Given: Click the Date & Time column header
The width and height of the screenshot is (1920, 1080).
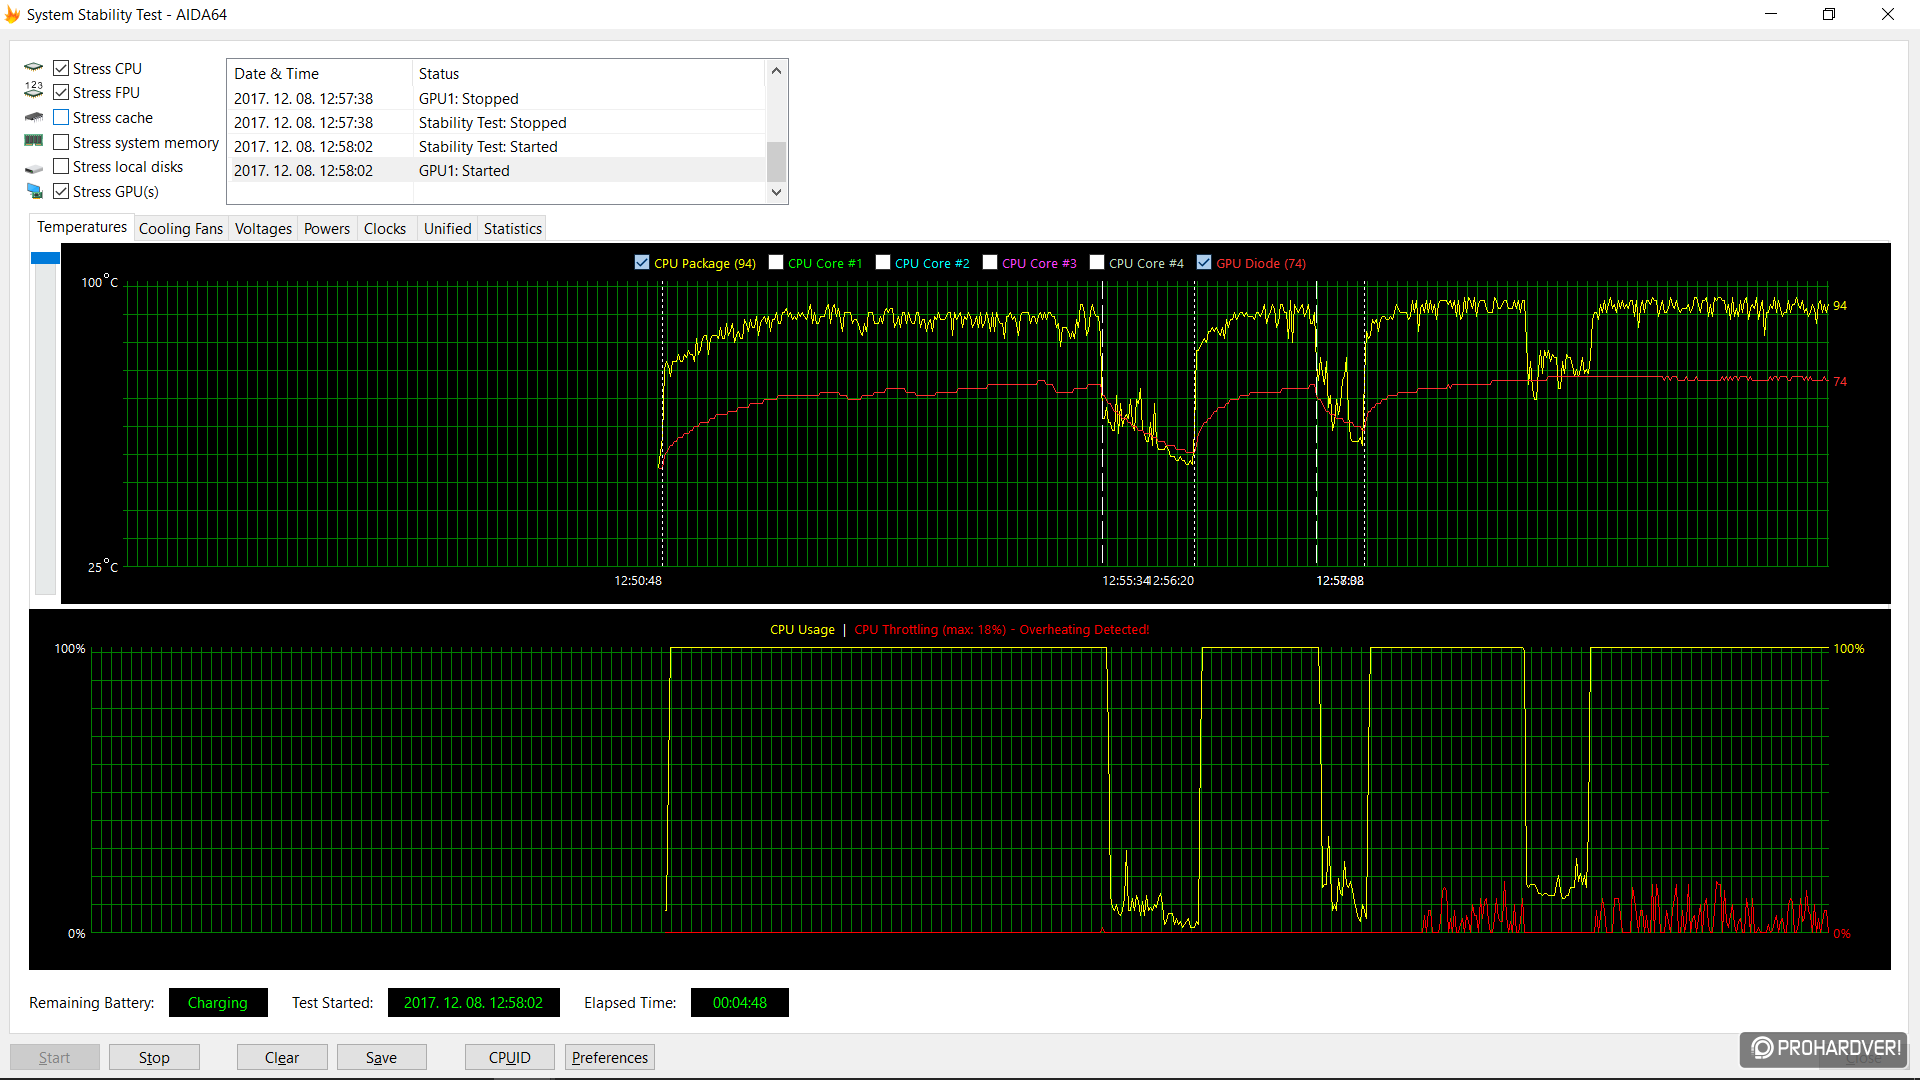Looking at the screenshot, I should tap(320, 73).
